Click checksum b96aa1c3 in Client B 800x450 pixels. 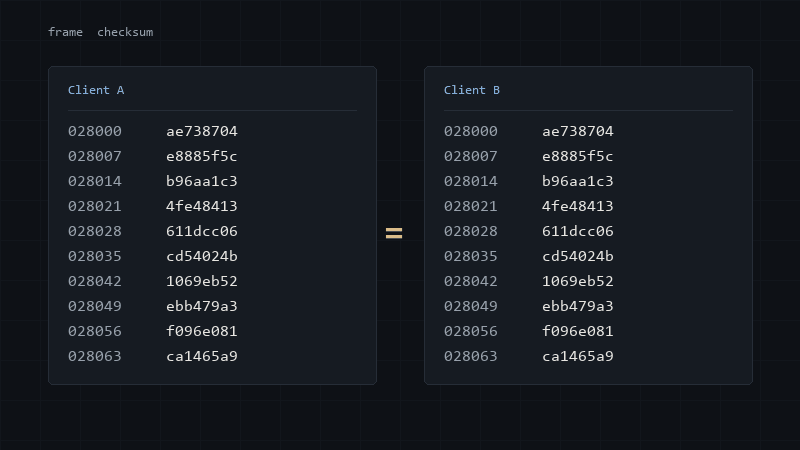(578, 181)
